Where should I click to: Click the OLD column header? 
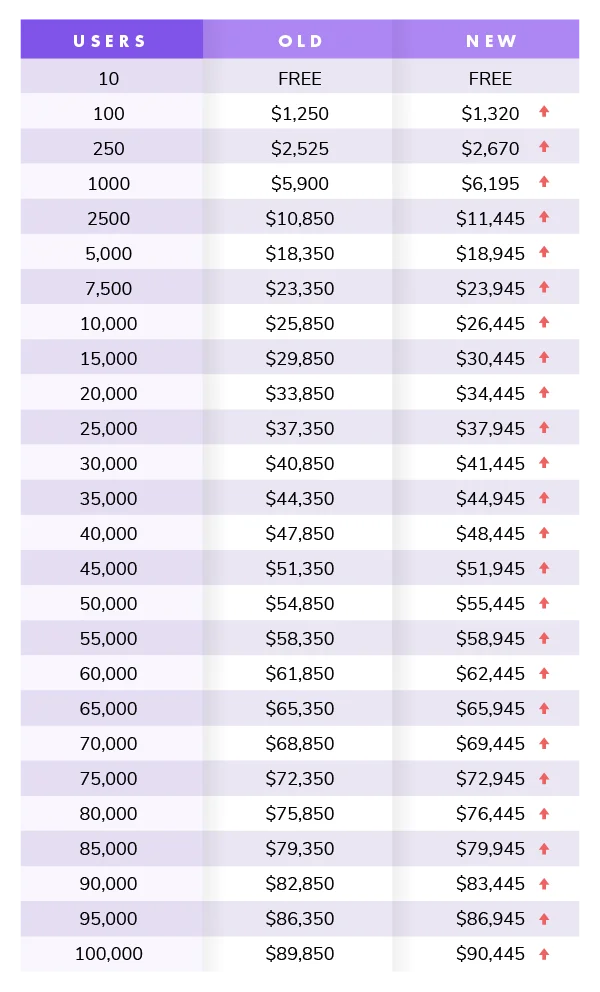(x=300, y=41)
